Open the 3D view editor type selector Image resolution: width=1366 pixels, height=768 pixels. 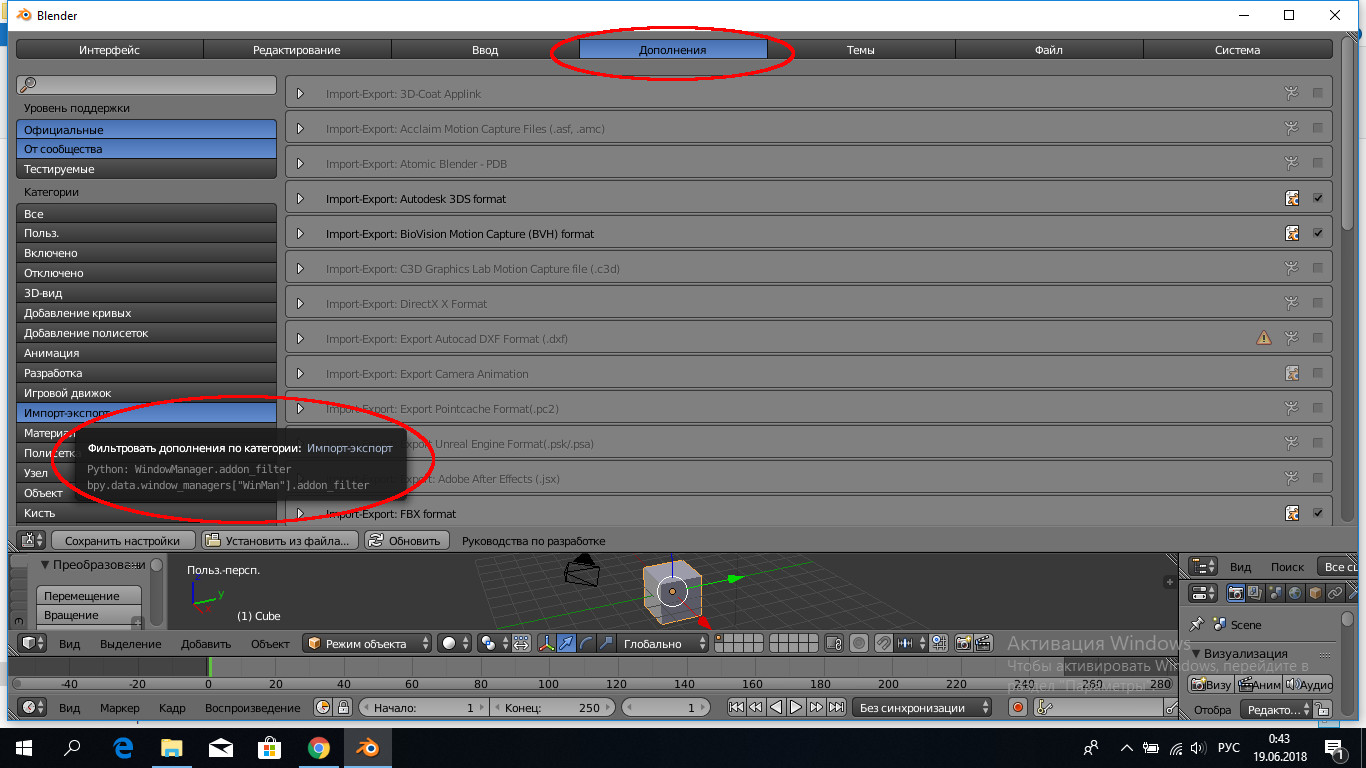click(33, 644)
